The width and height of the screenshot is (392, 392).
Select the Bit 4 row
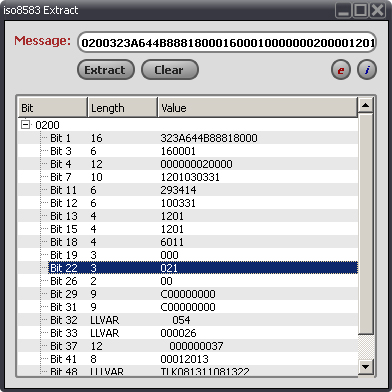click(x=188, y=164)
